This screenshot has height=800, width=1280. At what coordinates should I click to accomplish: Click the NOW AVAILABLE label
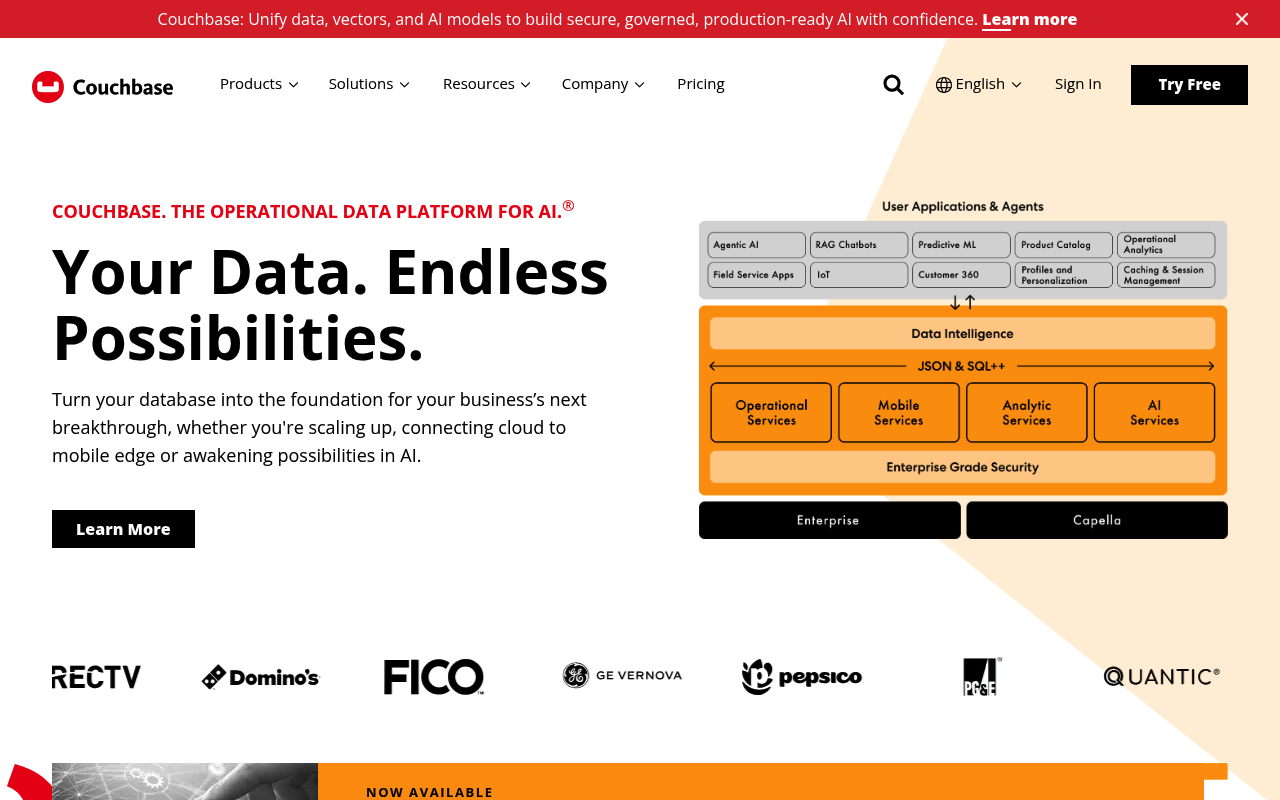click(430, 792)
